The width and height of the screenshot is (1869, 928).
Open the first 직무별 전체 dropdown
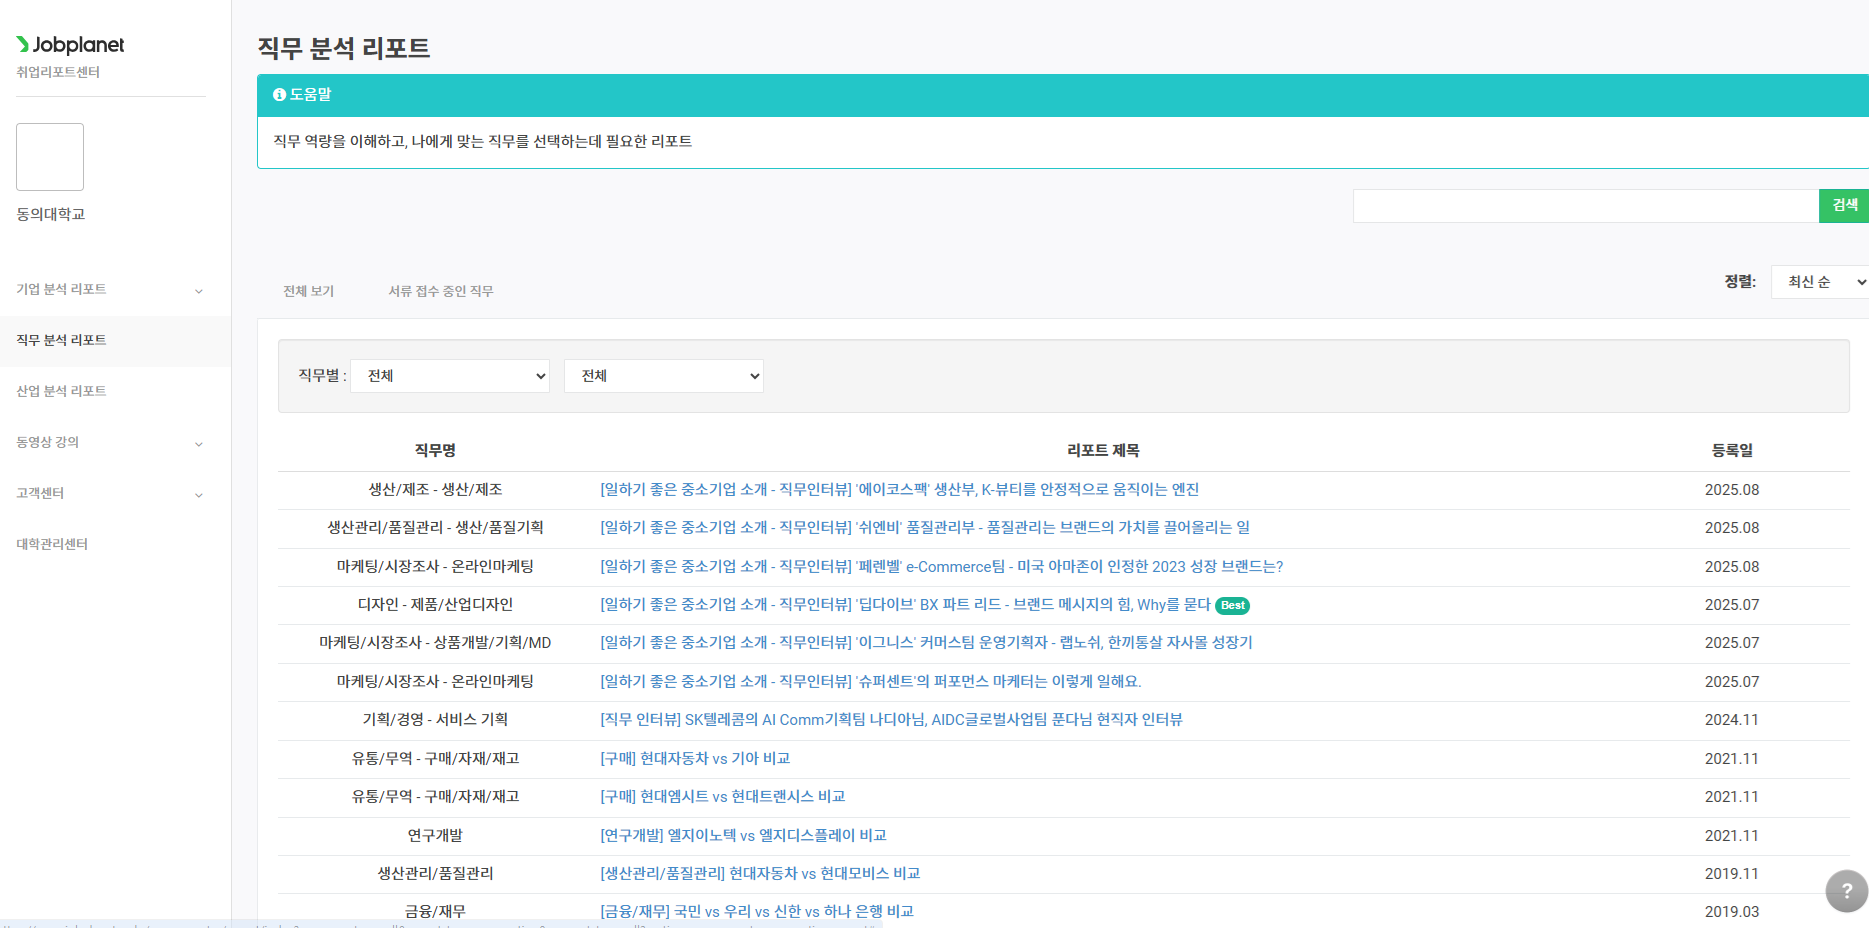click(450, 376)
